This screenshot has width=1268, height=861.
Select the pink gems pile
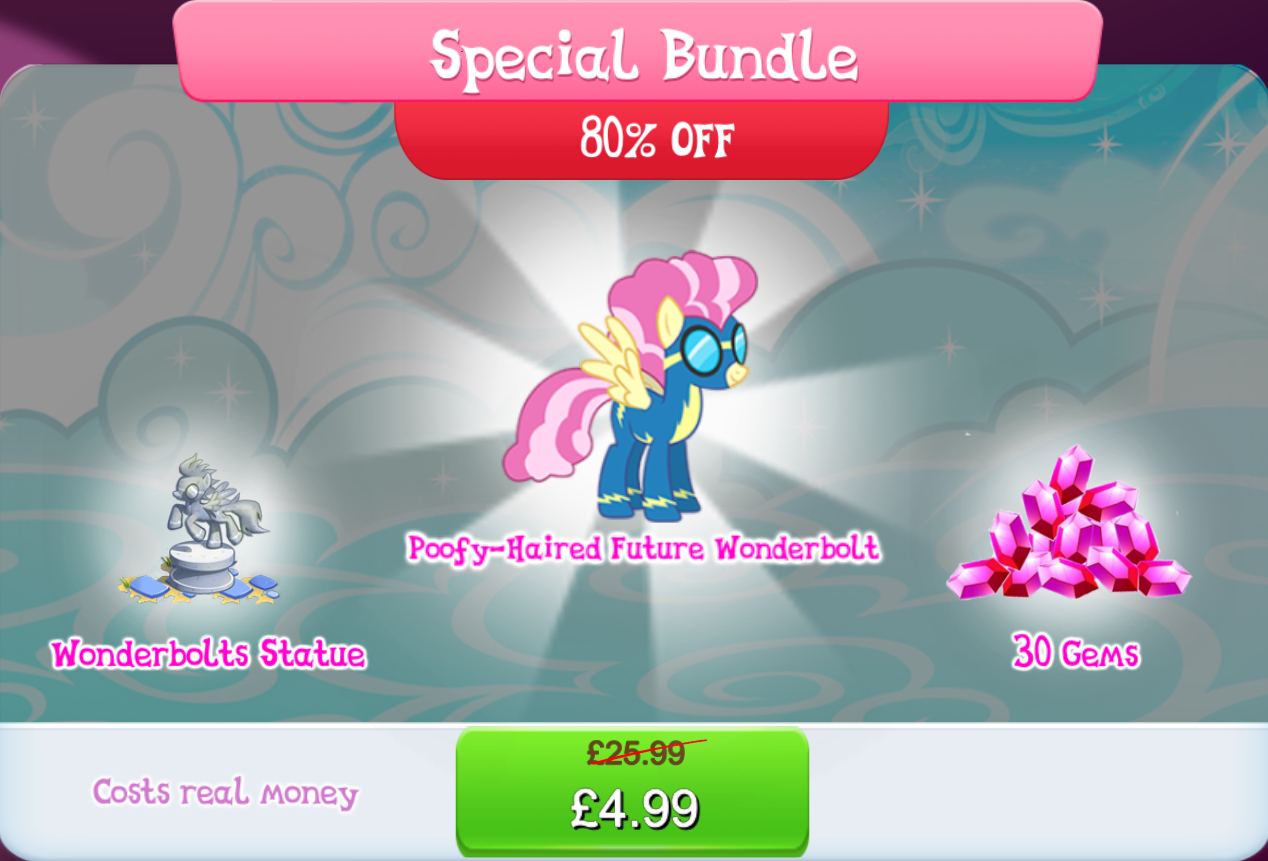[1069, 525]
